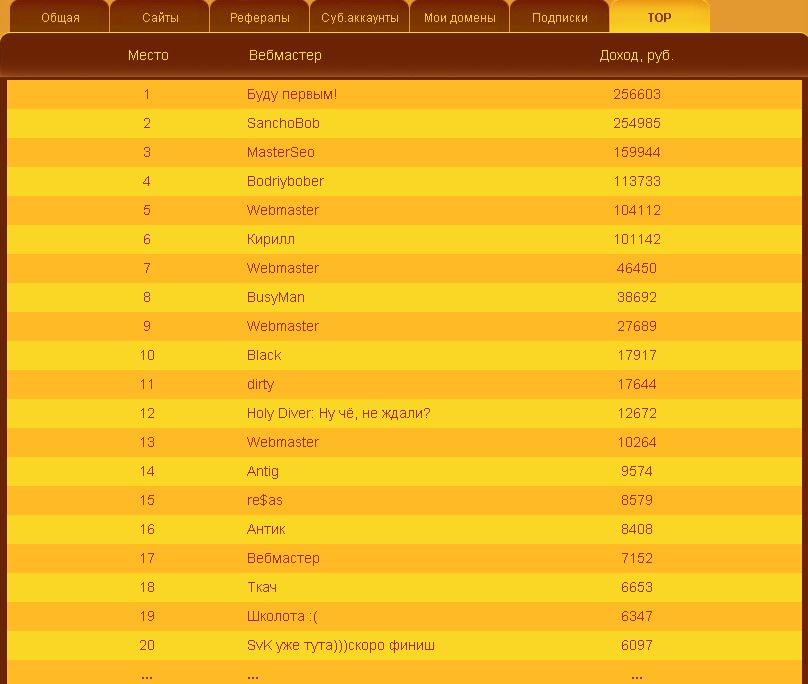
Task: Click place number 20
Action: (147, 645)
